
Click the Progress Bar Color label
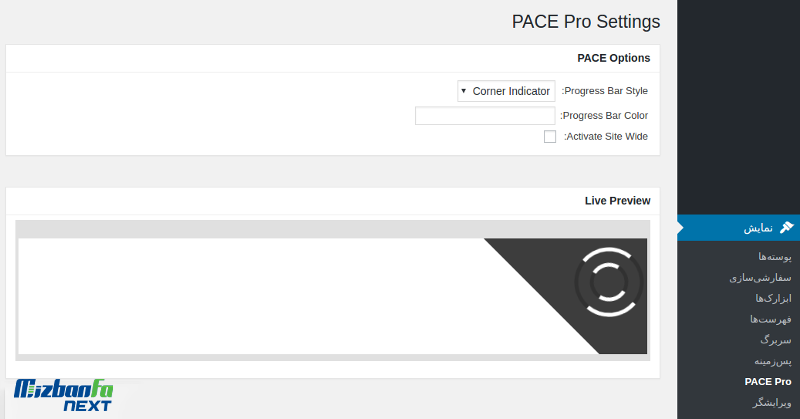tap(604, 116)
